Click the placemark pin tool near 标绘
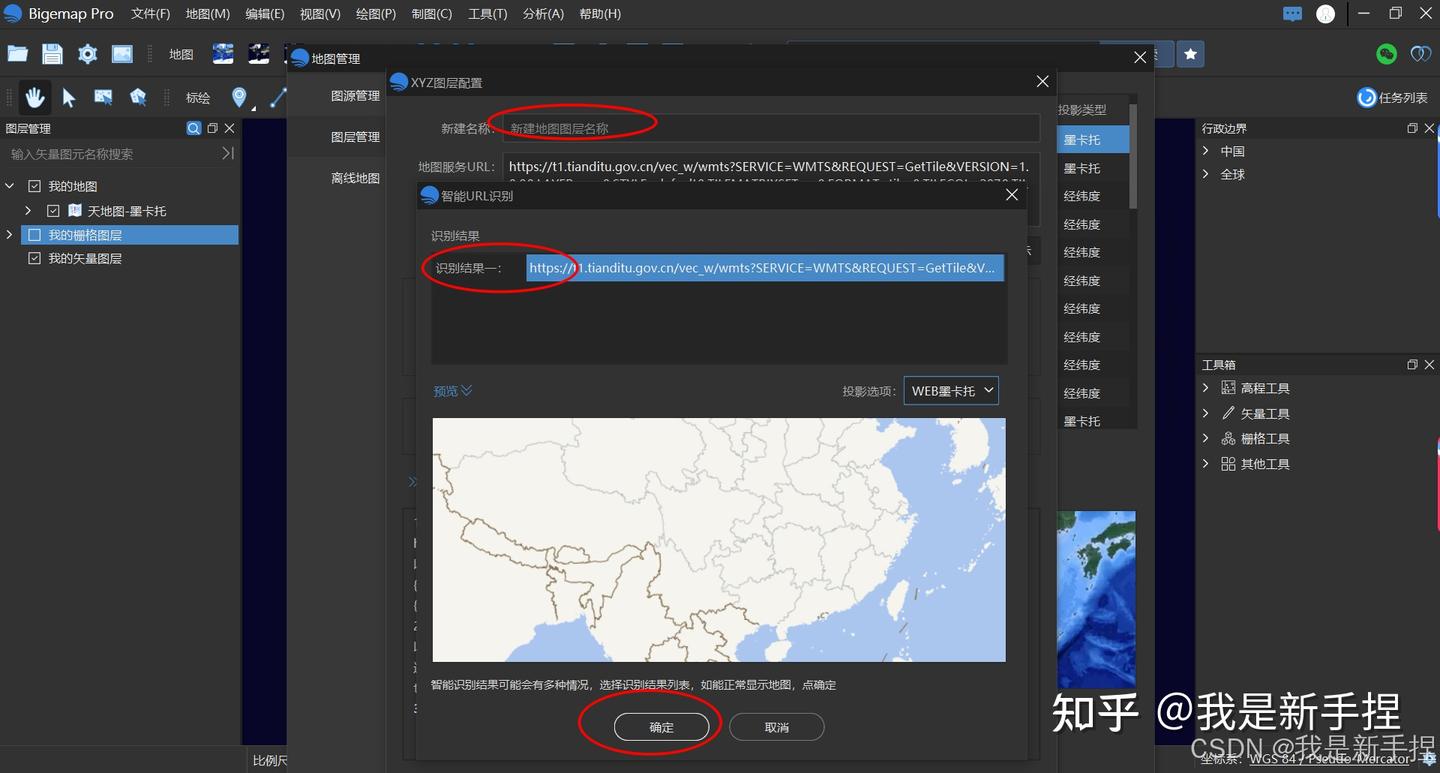The image size is (1440, 773). (x=239, y=97)
